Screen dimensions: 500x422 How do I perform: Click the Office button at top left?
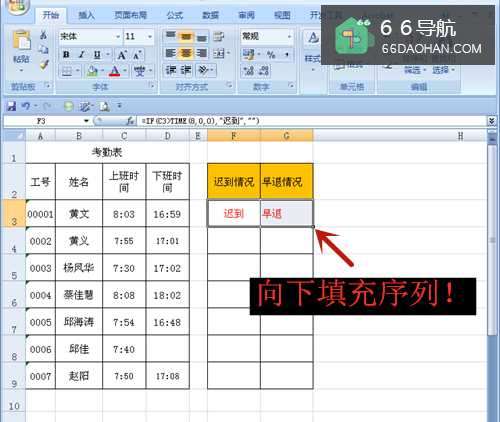17,6
